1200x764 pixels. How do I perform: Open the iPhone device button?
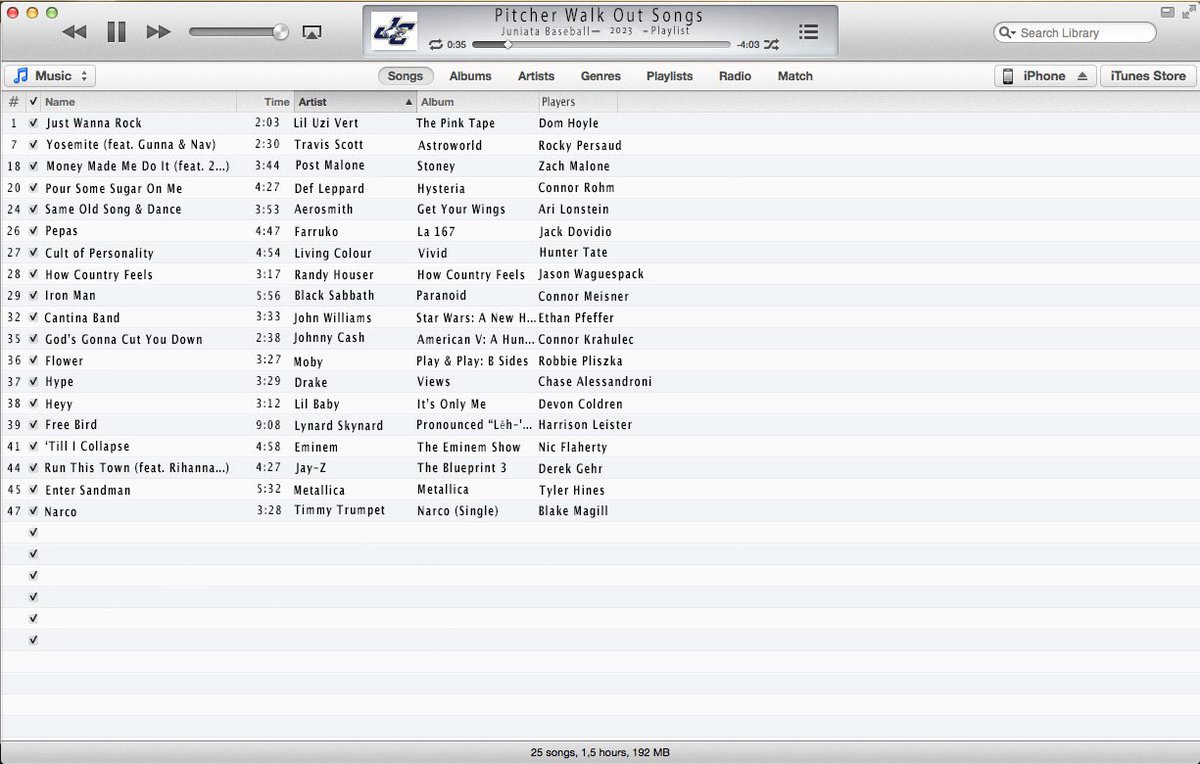[1045, 76]
